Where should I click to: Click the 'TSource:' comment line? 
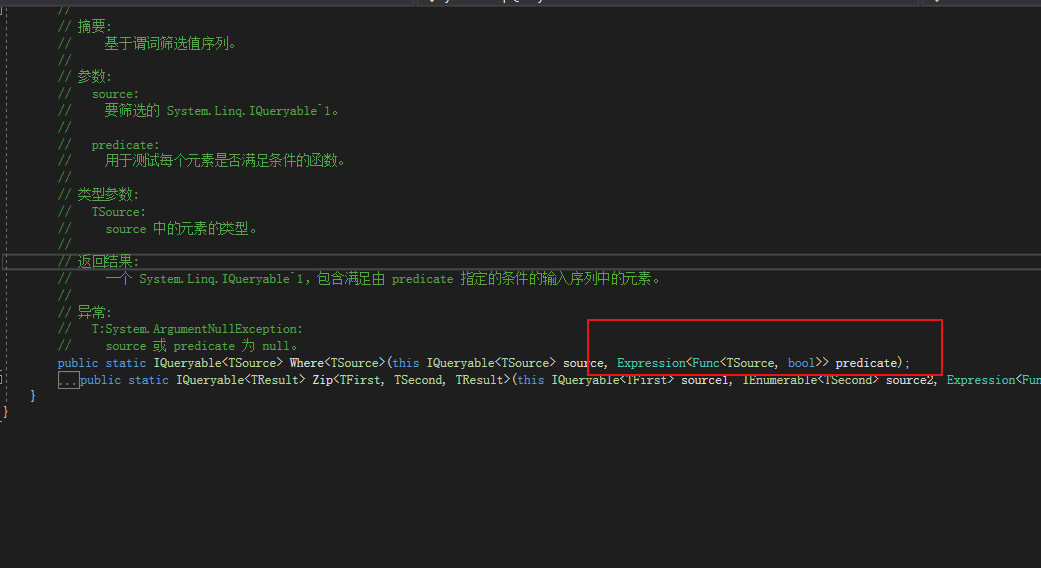click(118, 212)
